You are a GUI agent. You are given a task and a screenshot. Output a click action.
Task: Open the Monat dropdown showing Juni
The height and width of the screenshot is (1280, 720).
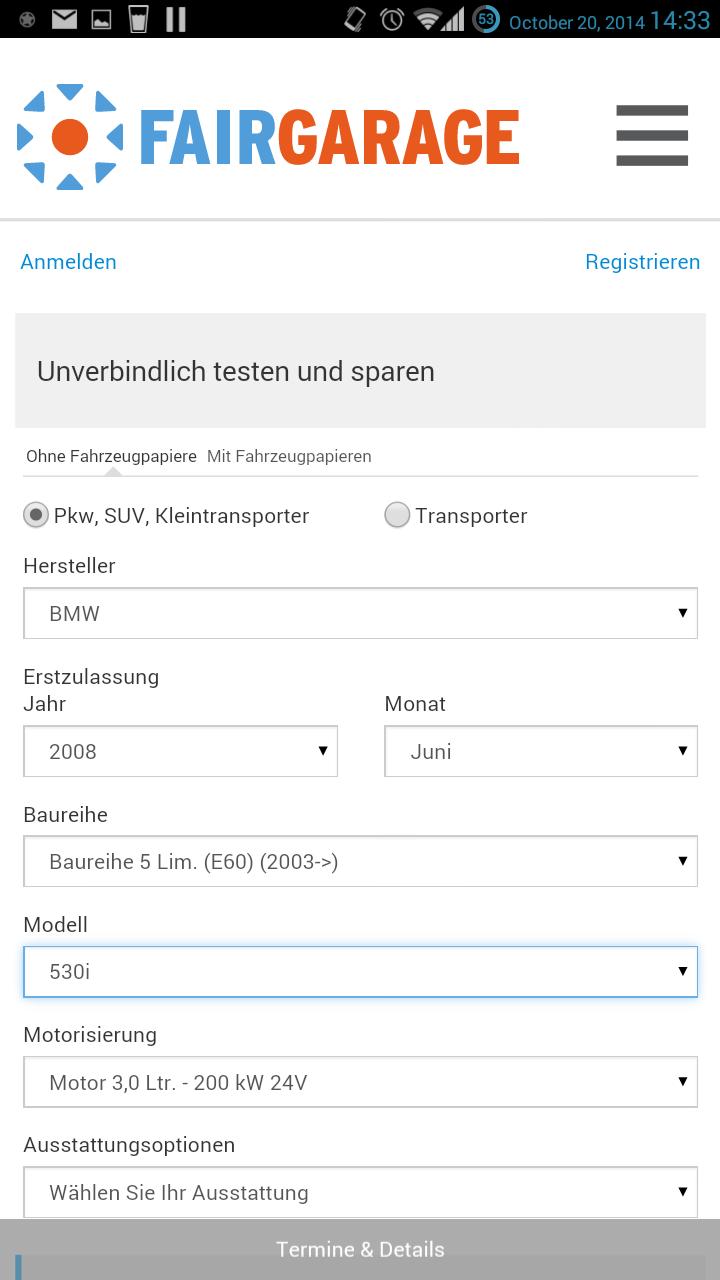point(540,751)
